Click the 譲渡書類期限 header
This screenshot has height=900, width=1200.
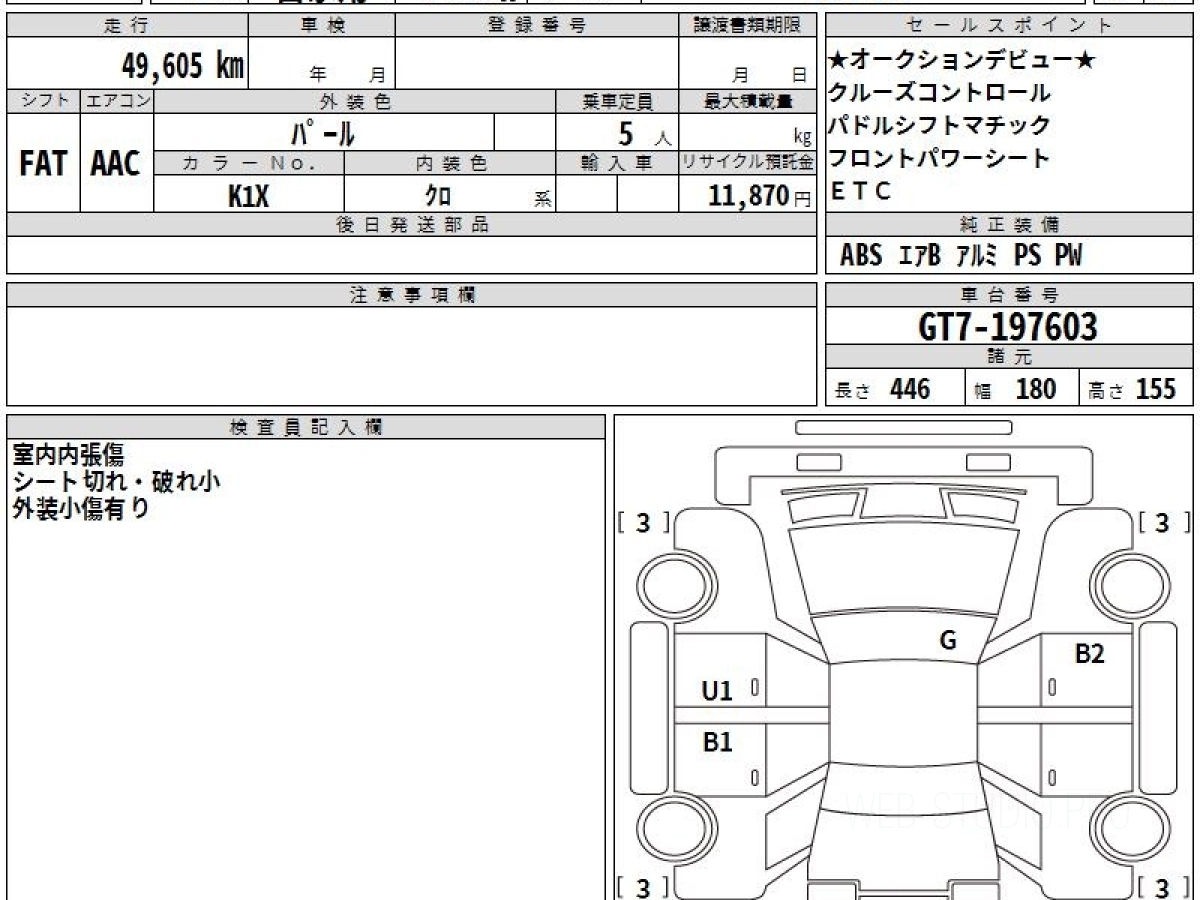747,26
